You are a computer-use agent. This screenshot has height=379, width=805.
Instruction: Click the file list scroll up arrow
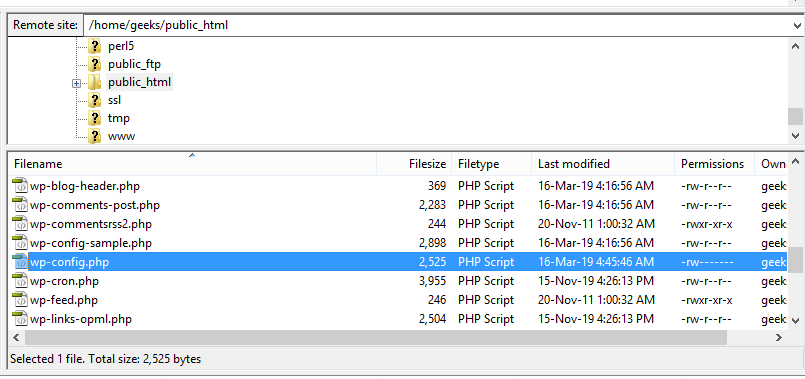click(796, 162)
